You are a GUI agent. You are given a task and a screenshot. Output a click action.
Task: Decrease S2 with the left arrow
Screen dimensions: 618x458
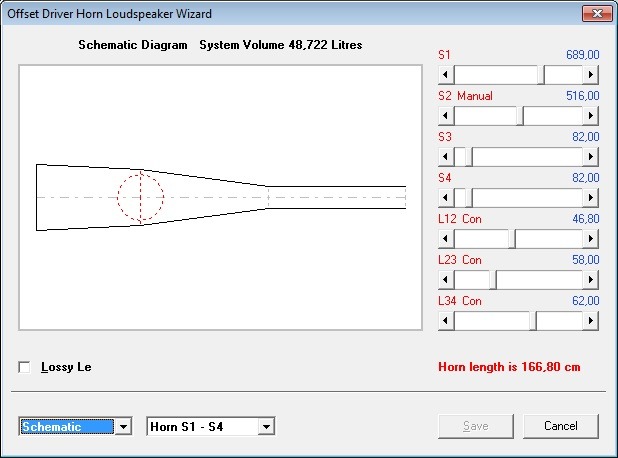446,115
